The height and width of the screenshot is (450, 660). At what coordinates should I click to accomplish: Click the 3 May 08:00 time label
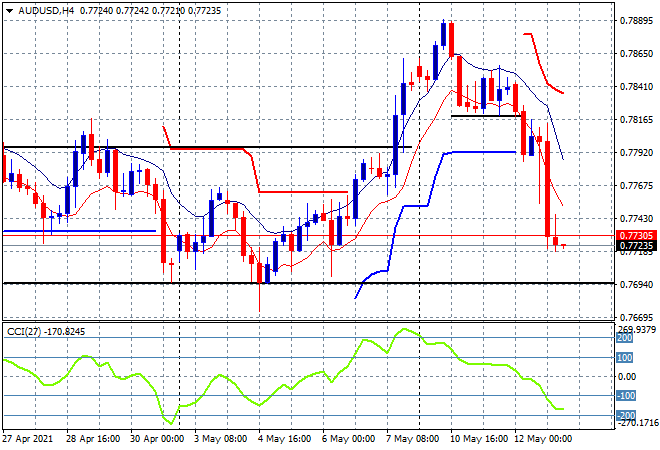(221, 439)
